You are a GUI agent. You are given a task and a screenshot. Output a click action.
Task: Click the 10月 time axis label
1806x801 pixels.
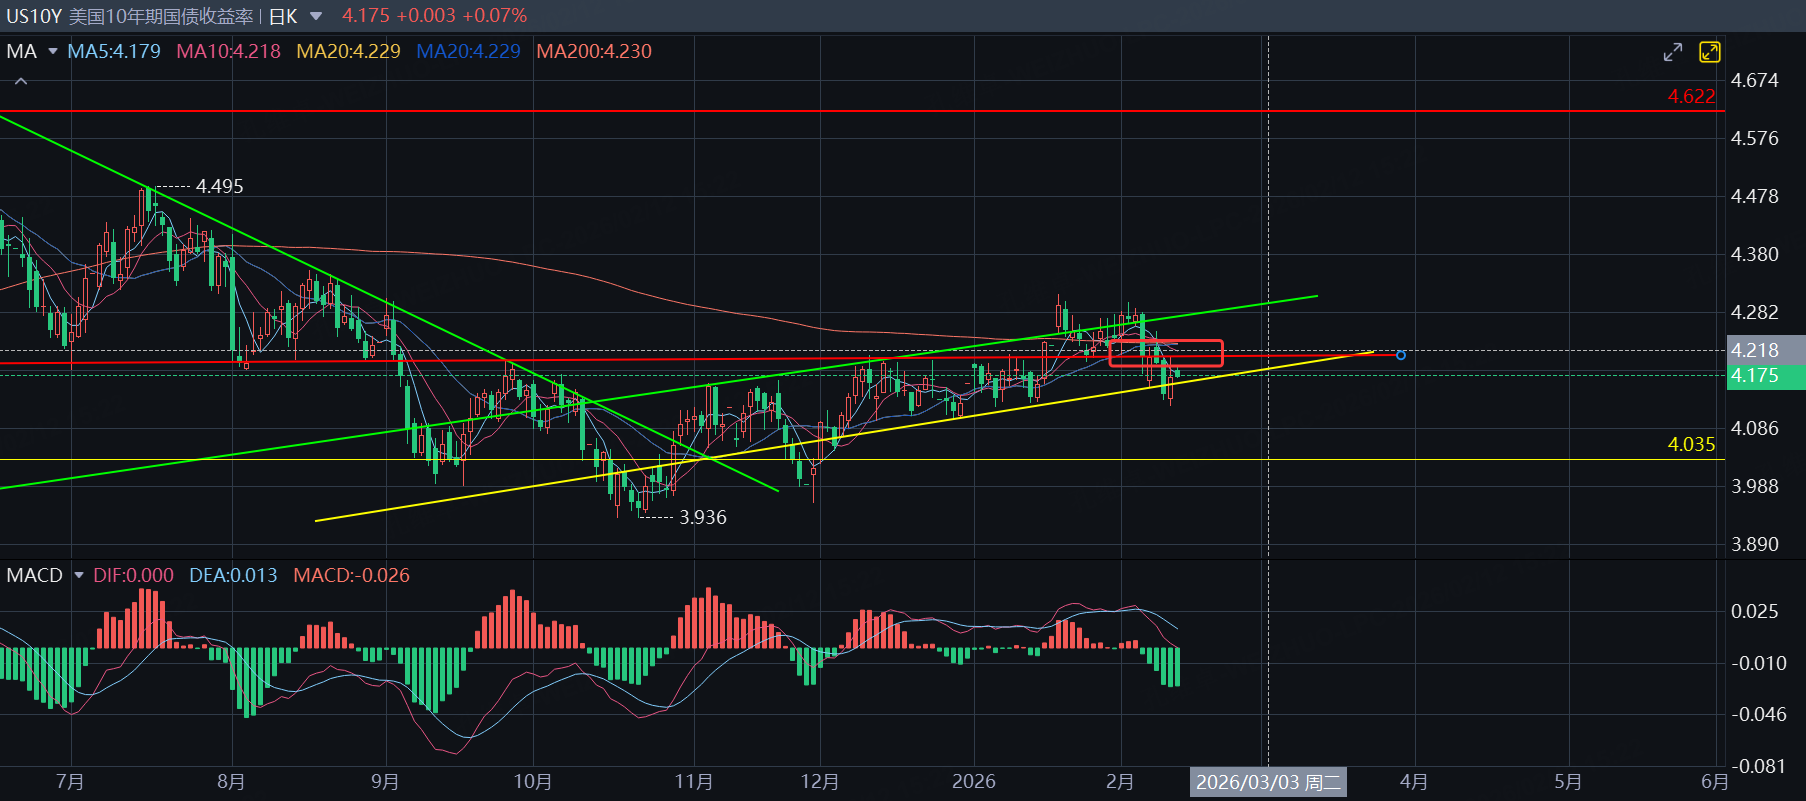[x=533, y=782]
